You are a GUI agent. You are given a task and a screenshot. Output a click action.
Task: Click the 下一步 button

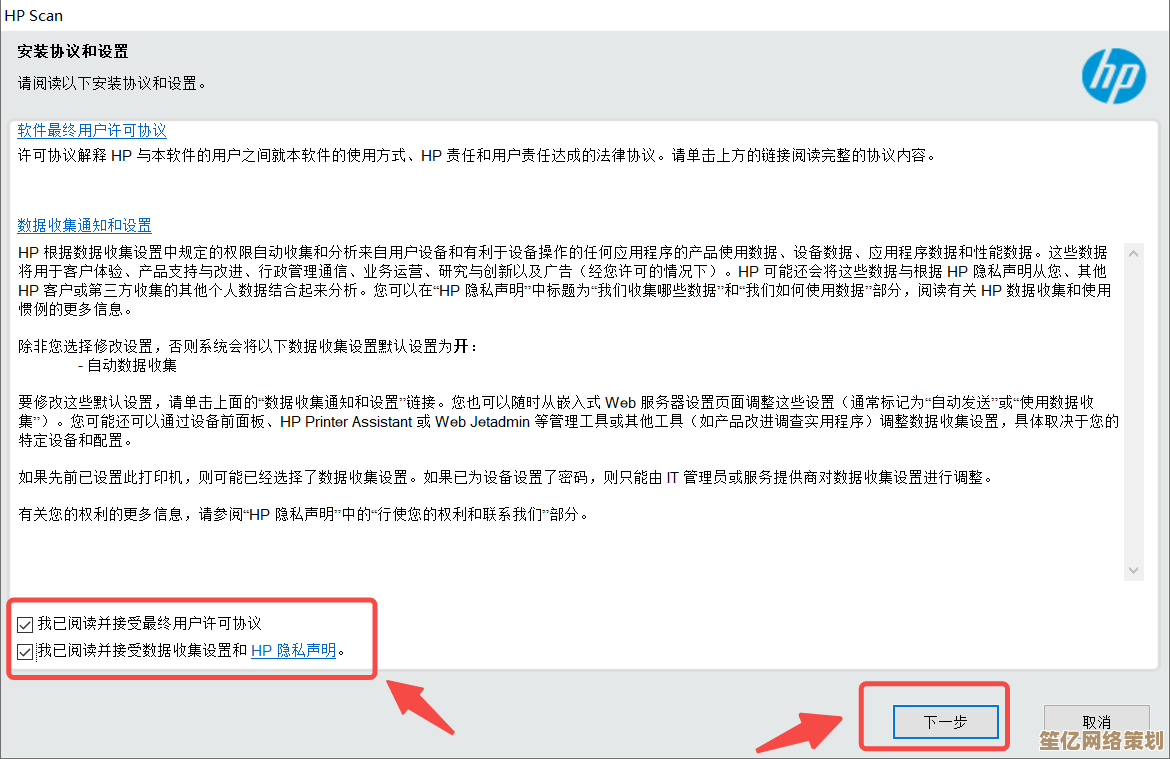(x=945, y=722)
